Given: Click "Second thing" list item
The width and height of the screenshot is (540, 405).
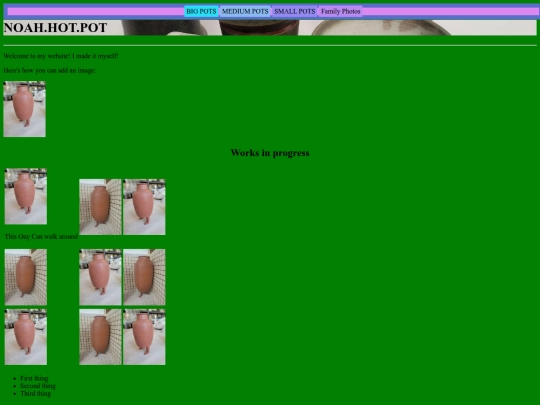Looking at the screenshot, I should pyautogui.click(x=38, y=386).
